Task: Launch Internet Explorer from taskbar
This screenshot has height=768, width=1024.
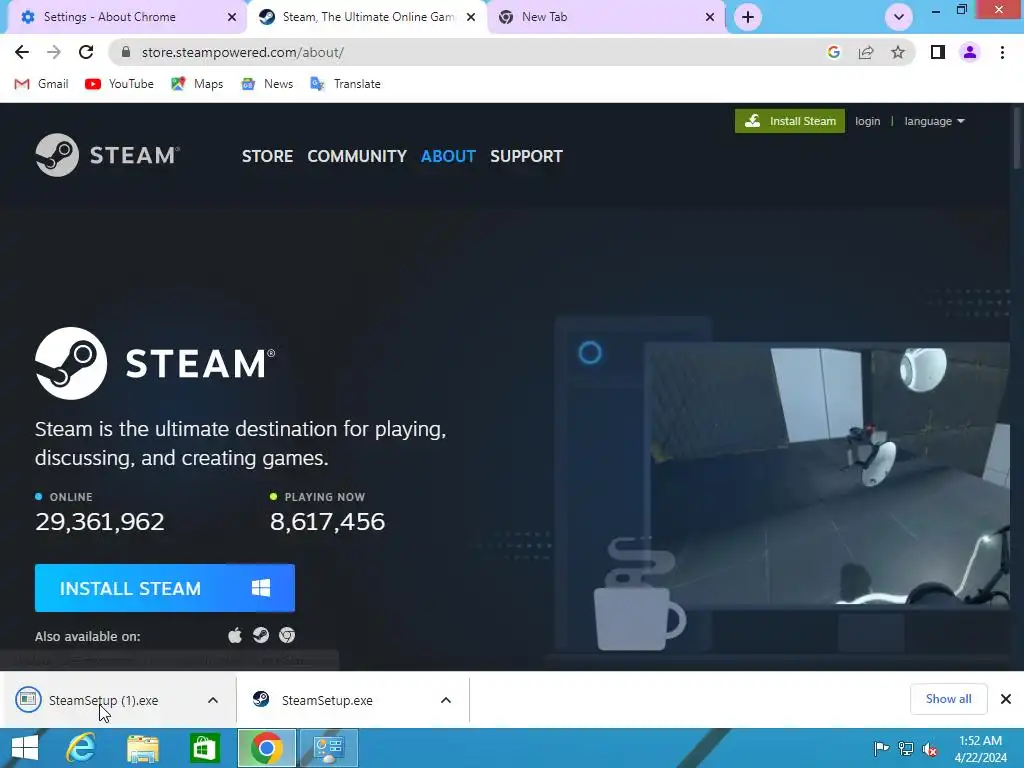Action: pyautogui.click(x=81, y=748)
